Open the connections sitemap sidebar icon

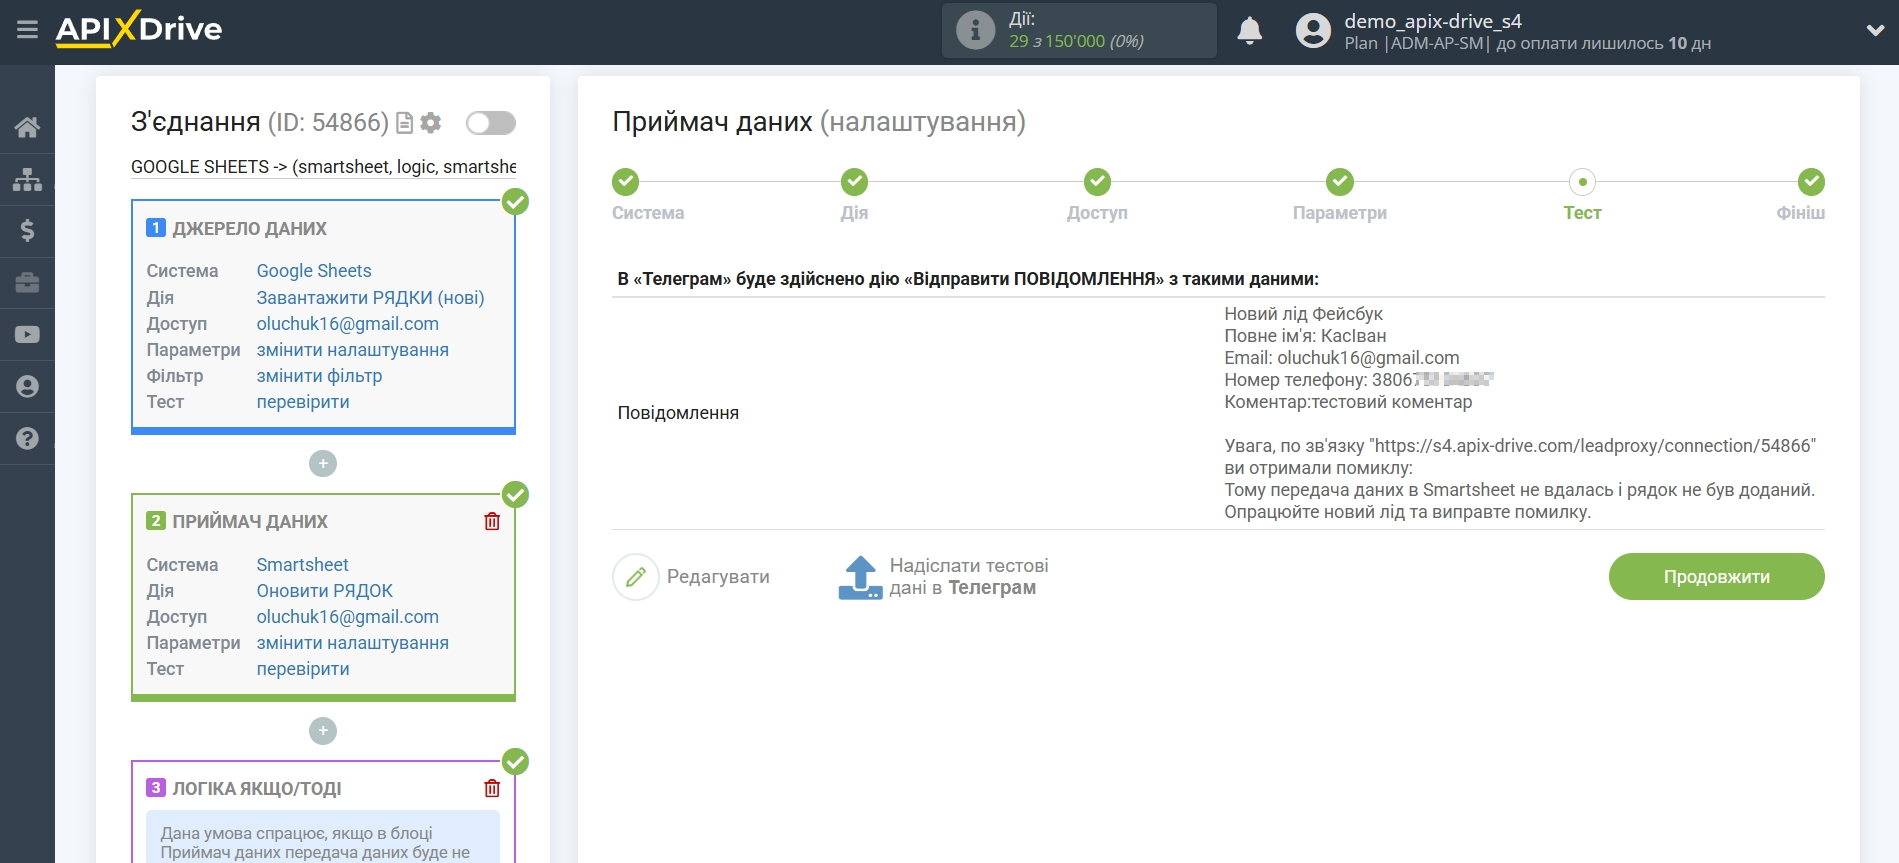pos(27,179)
